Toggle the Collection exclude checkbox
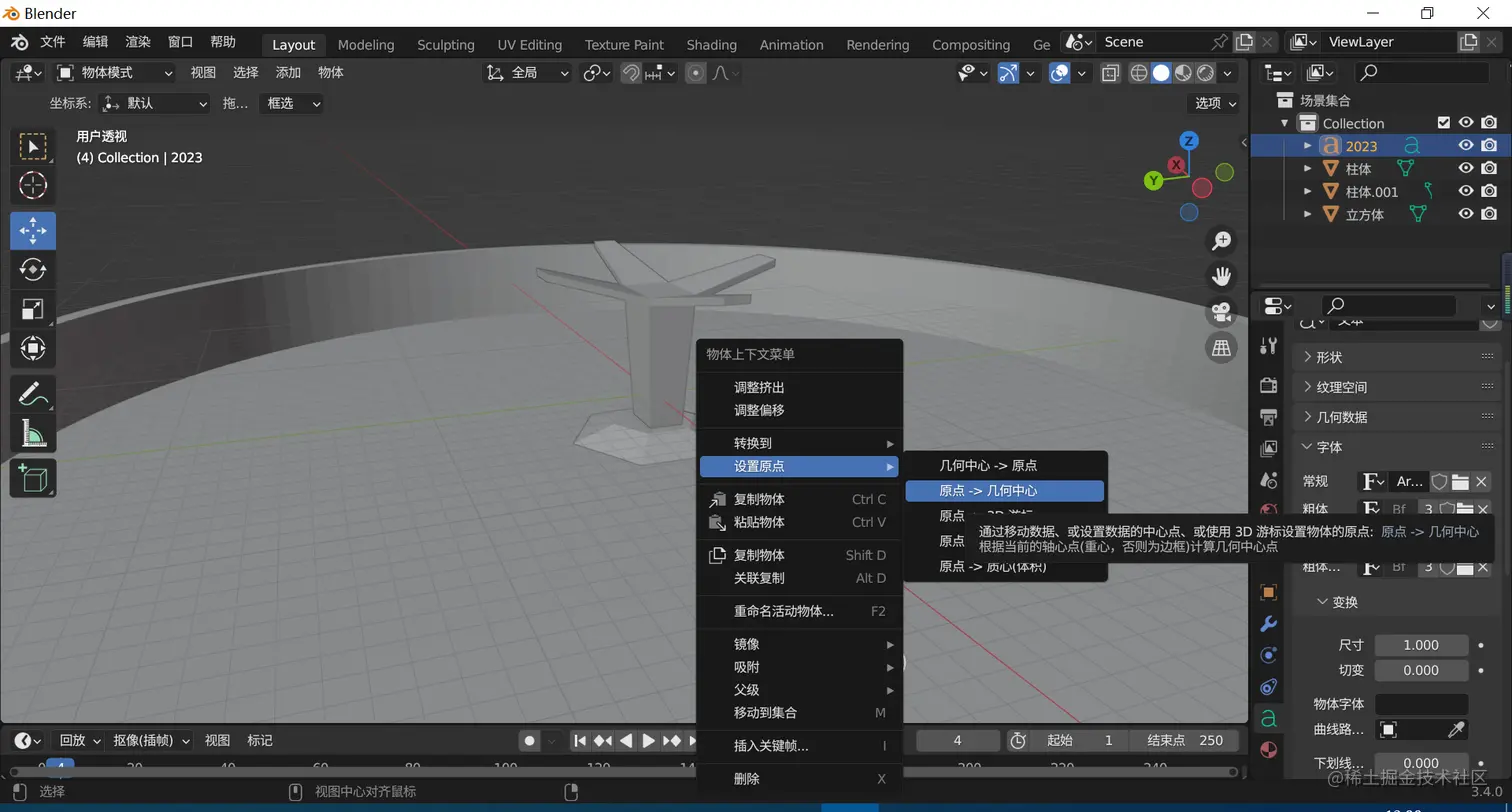Screen dimensions: 1512x812 [x=1443, y=123]
